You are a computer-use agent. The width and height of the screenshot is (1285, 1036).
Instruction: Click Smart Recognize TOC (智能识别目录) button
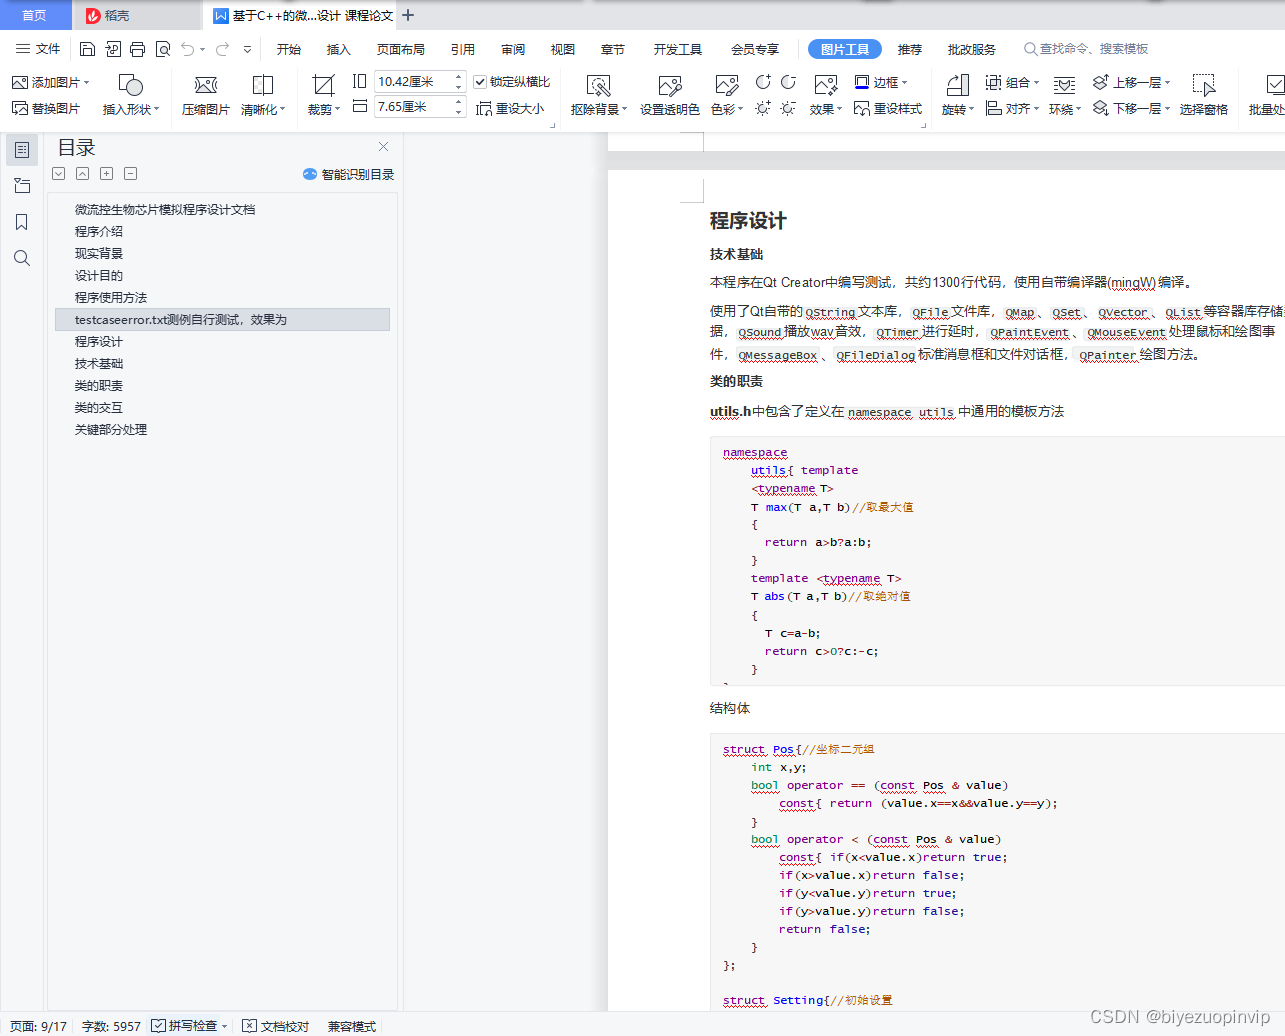(x=349, y=174)
